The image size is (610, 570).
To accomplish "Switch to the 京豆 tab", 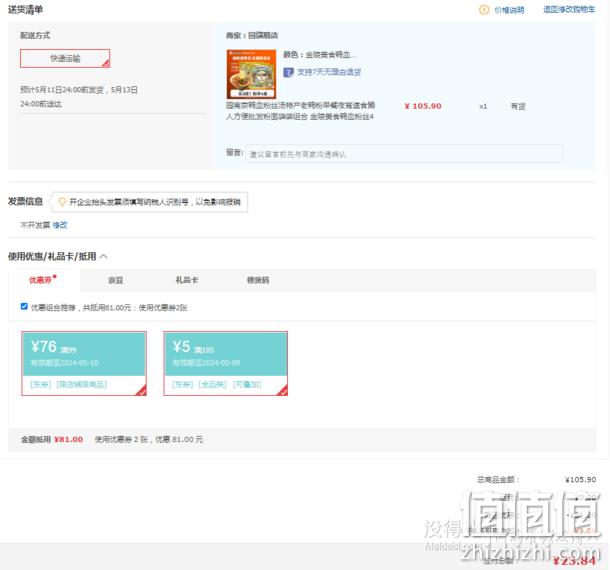I will coord(116,280).
